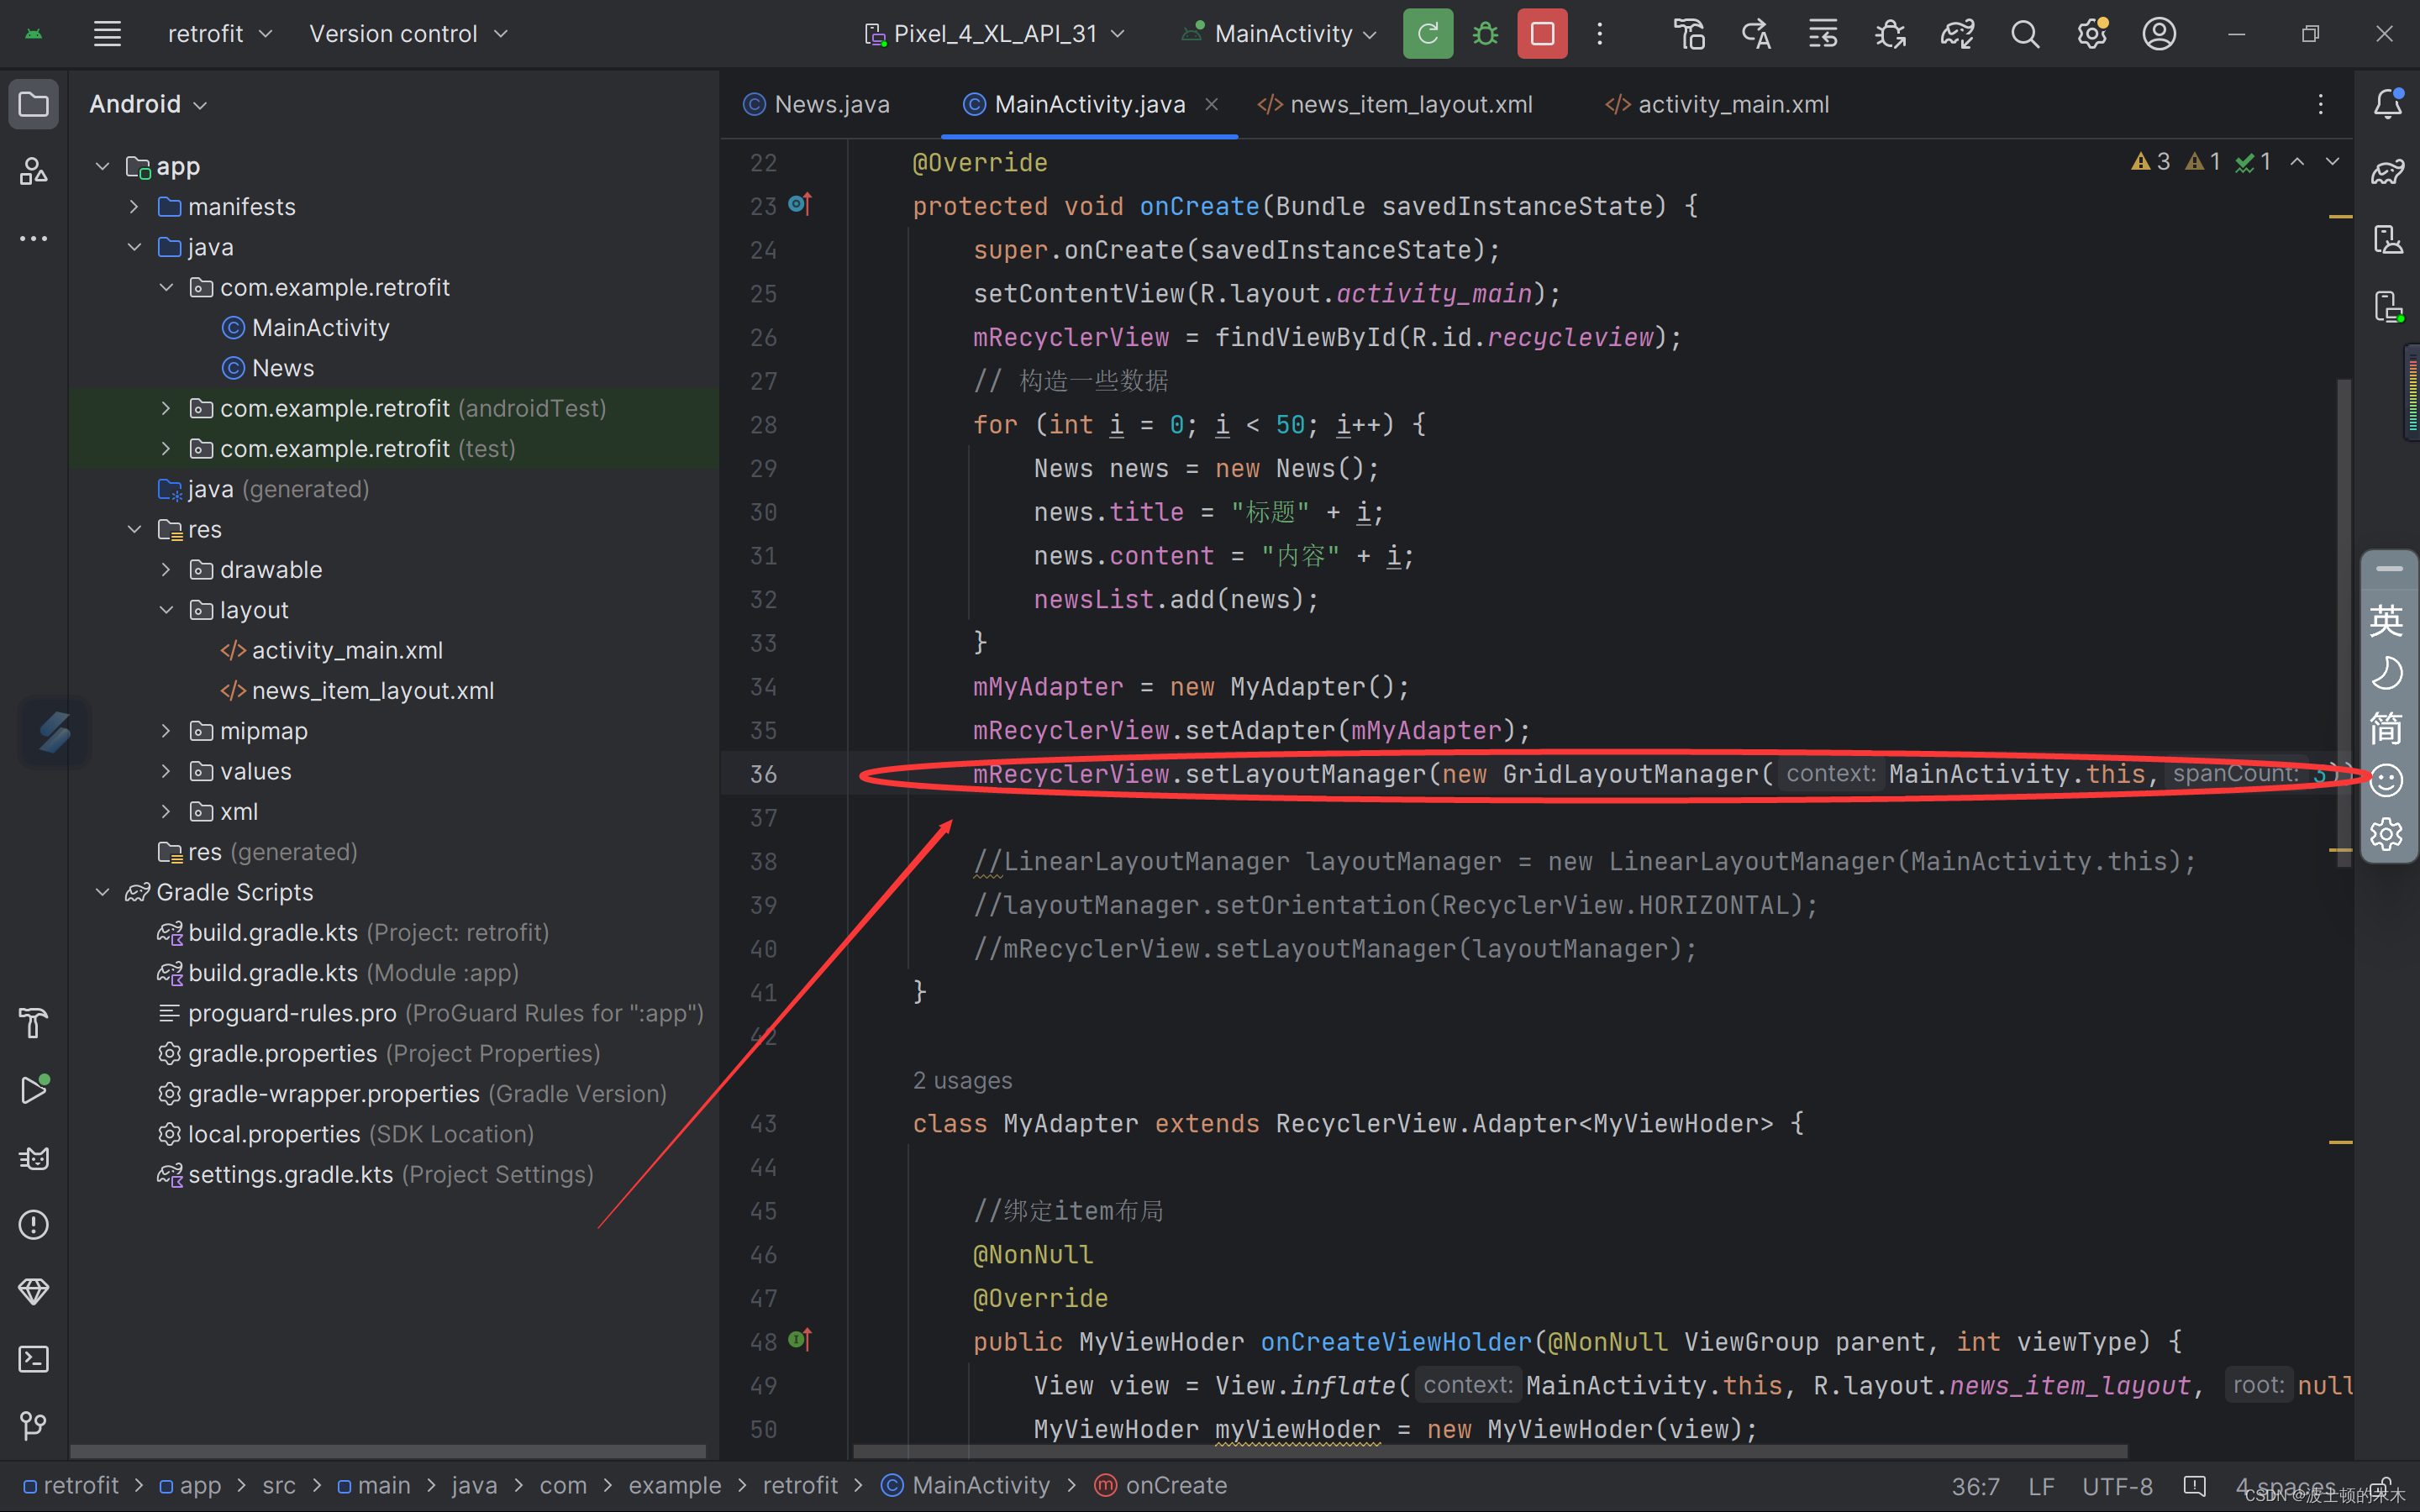Collapse Gradle Scripts node
This screenshot has width=2420, height=1512.
click(102, 892)
